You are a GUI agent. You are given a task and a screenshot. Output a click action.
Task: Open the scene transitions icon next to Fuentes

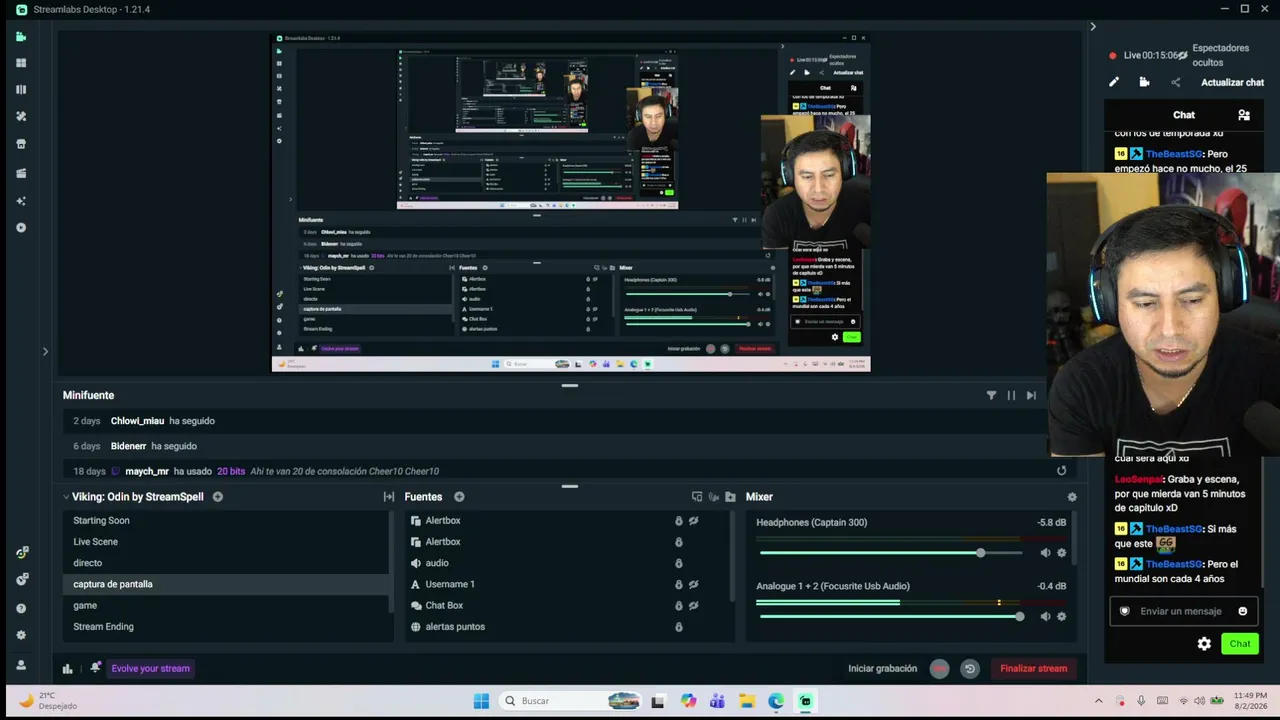(x=389, y=497)
